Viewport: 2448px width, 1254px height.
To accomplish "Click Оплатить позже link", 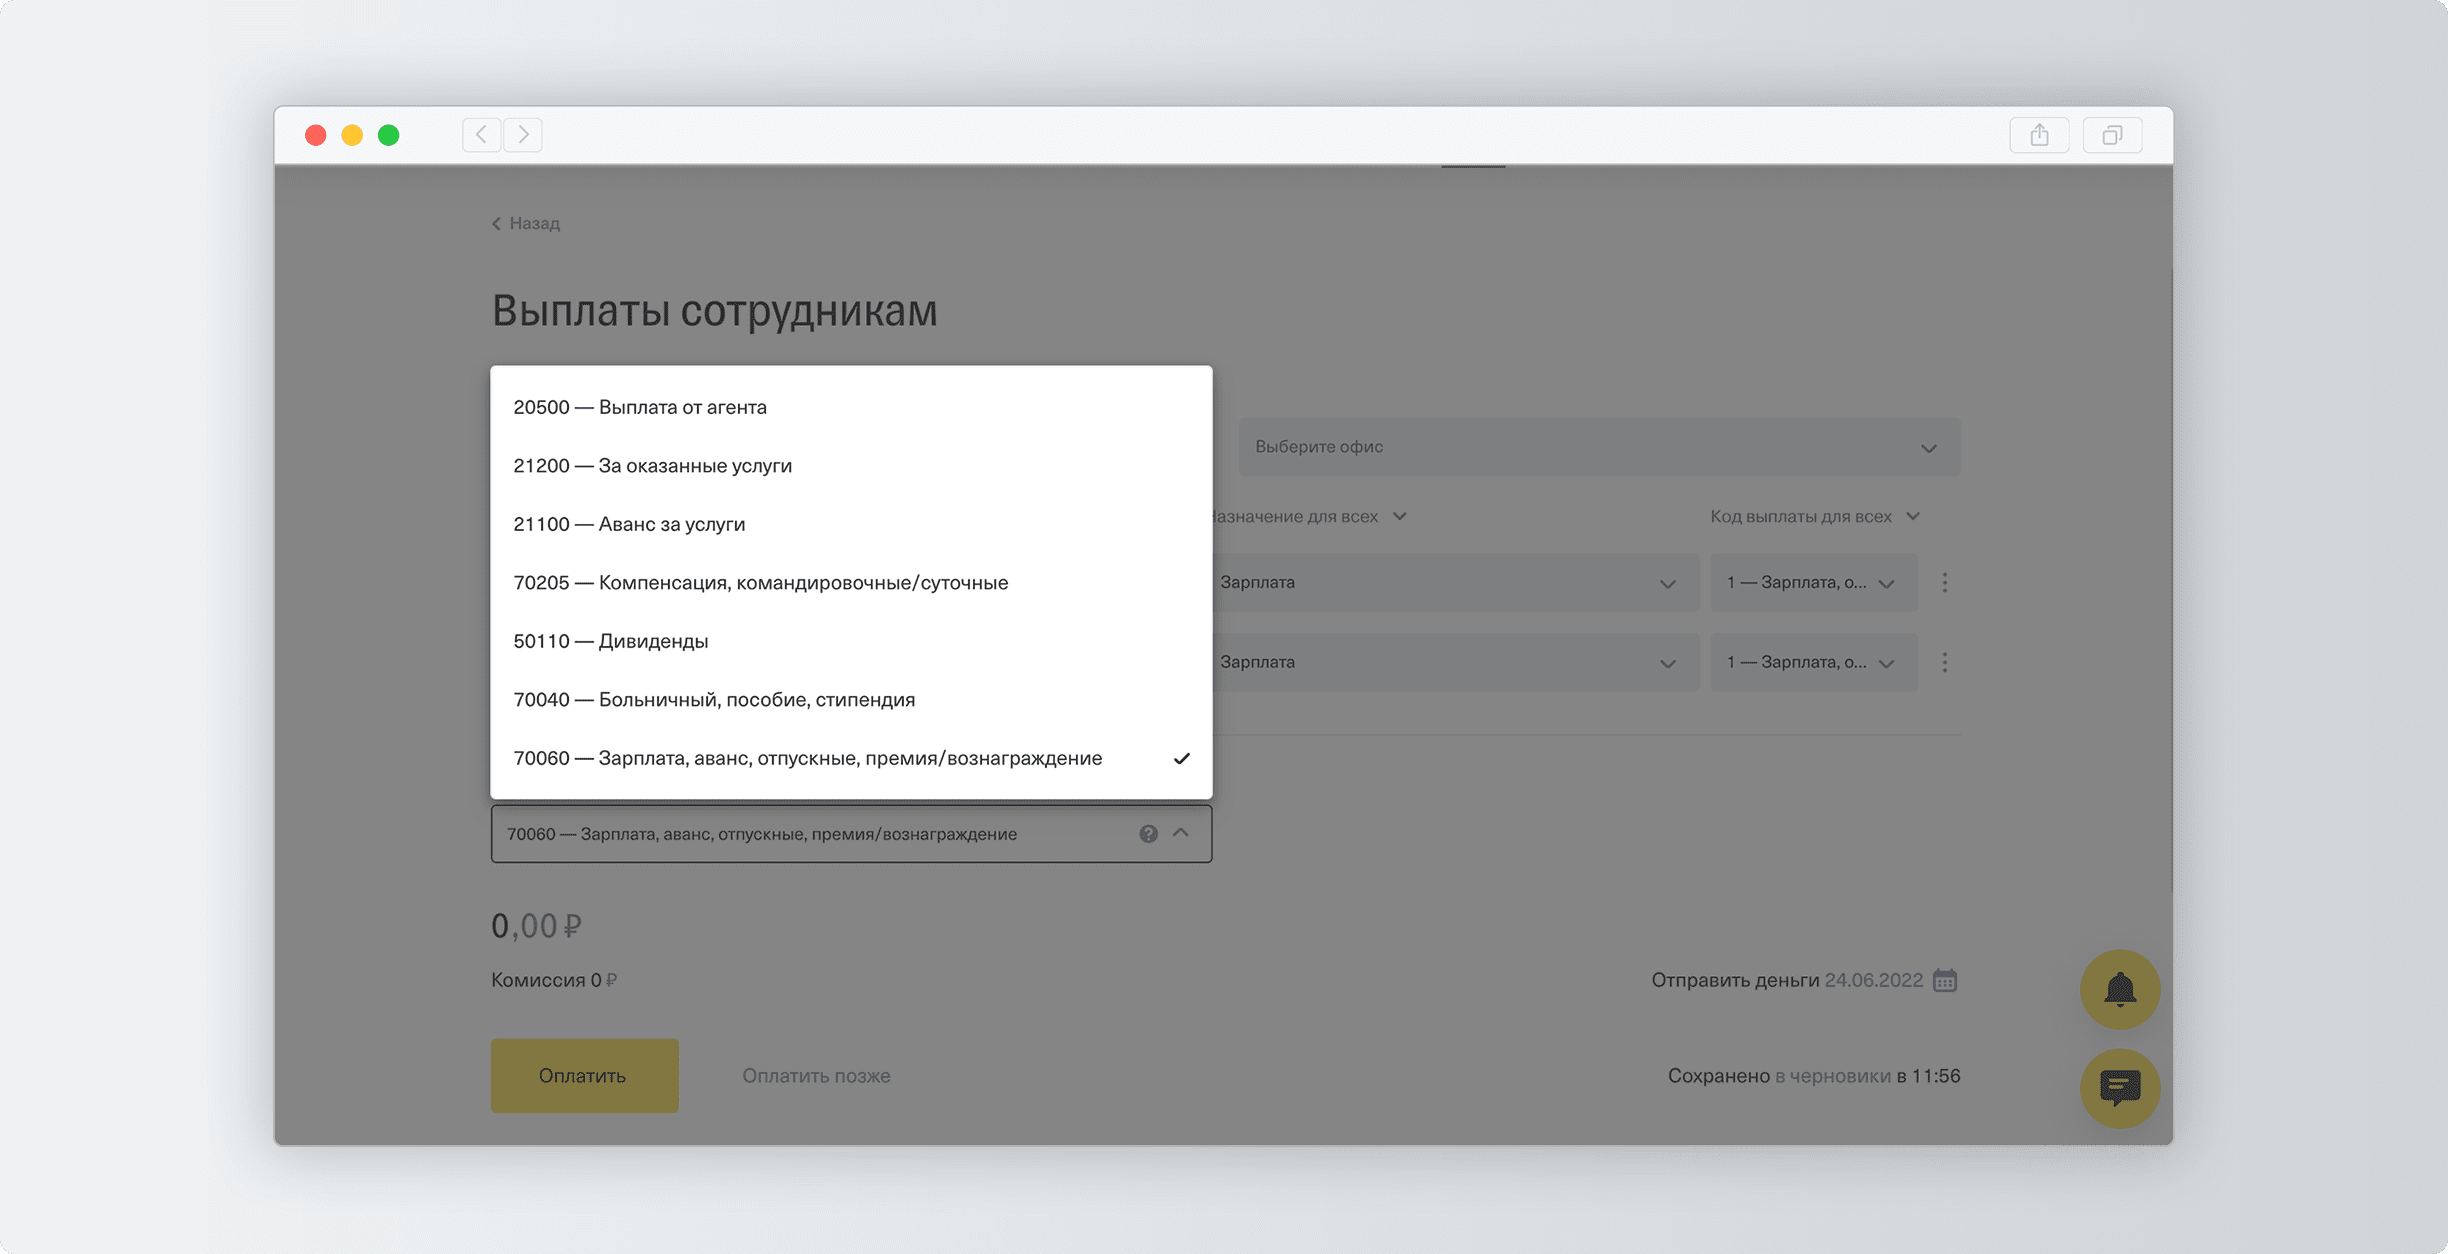I will click(x=816, y=1076).
